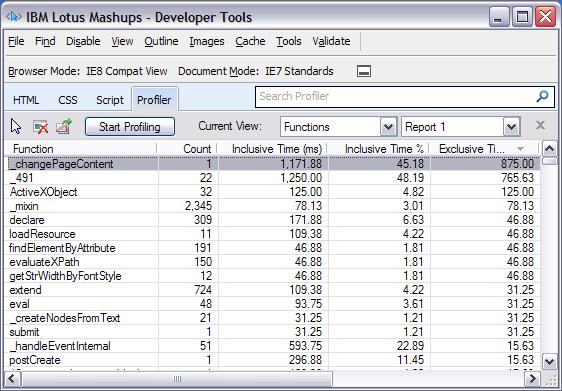Select the getStrWidthByFontStyle row

(273, 276)
